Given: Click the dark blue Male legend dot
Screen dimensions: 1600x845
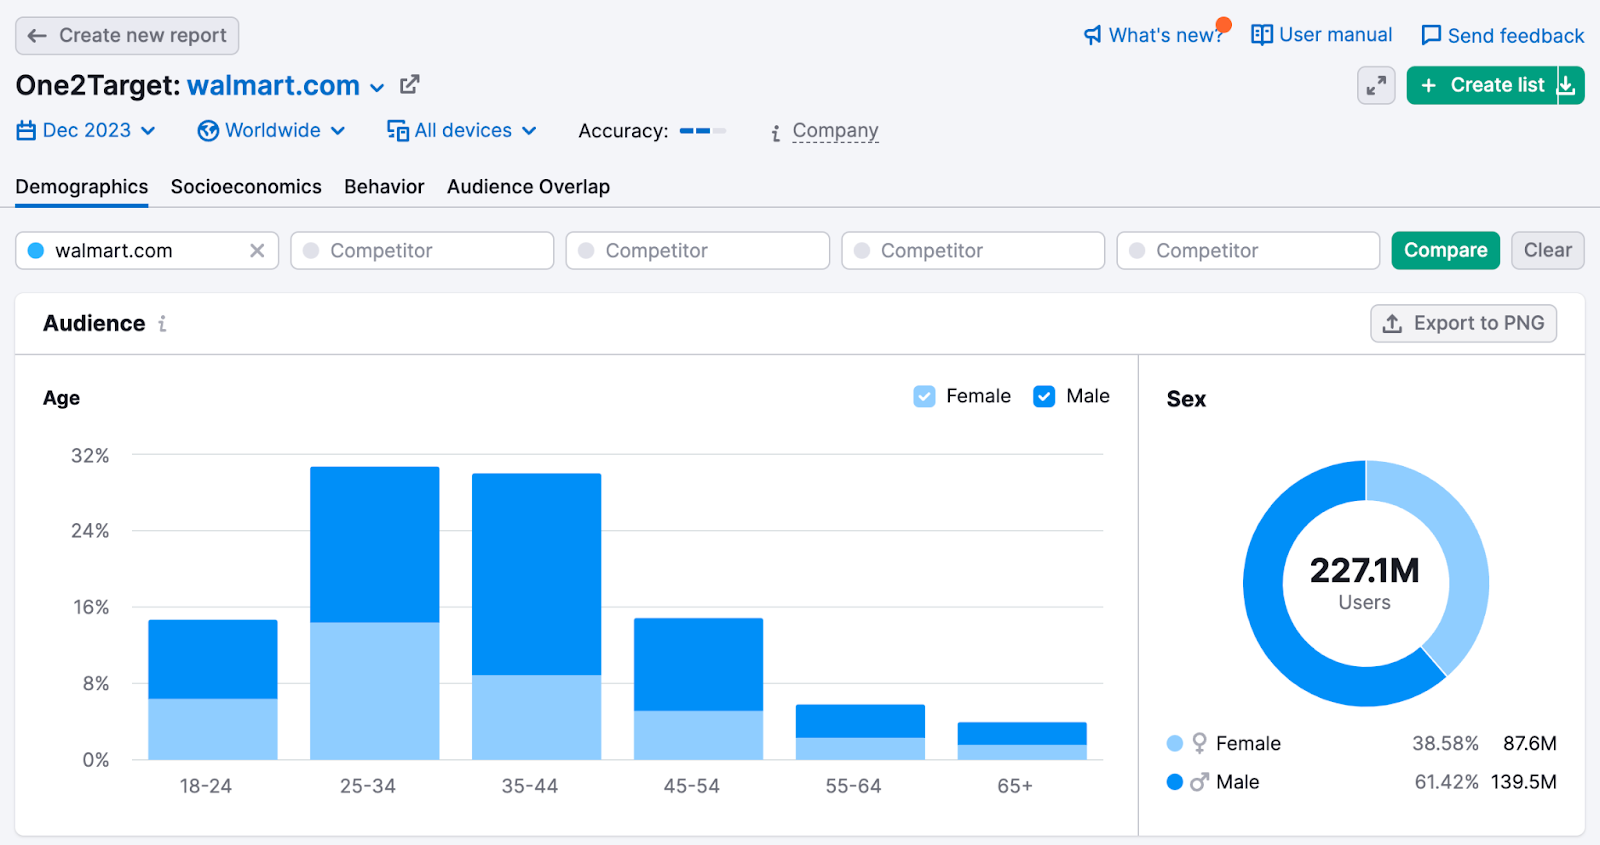Looking at the screenshot, I should [x=1175, y=782].
